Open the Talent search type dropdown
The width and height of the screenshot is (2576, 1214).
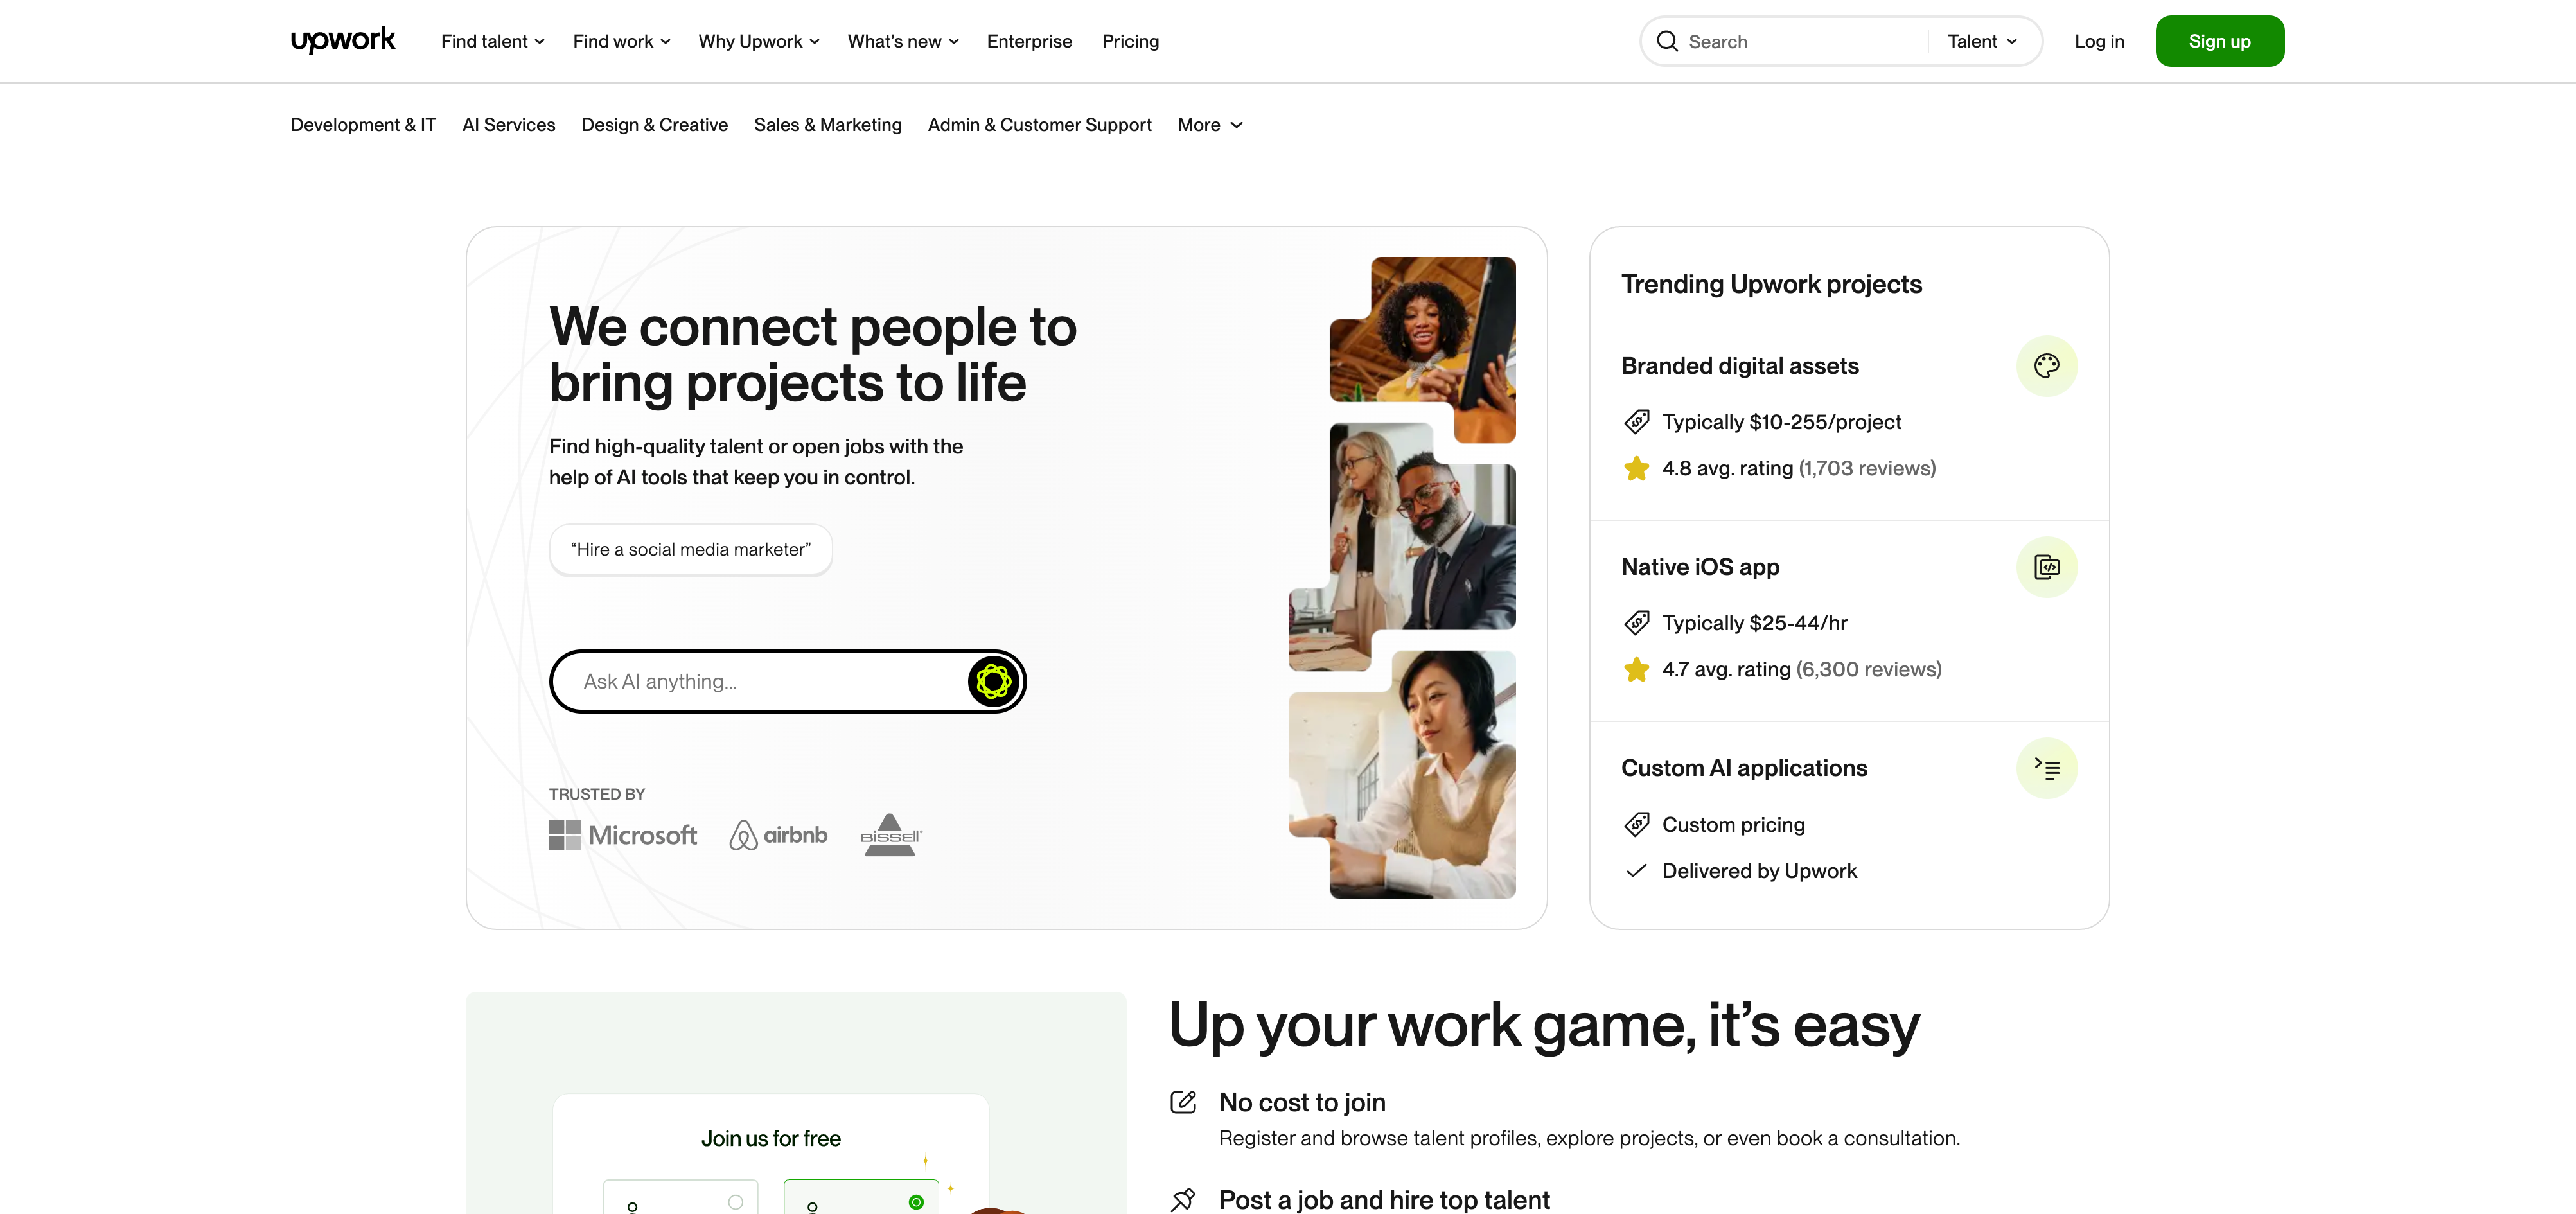[x=1982, y=41]
